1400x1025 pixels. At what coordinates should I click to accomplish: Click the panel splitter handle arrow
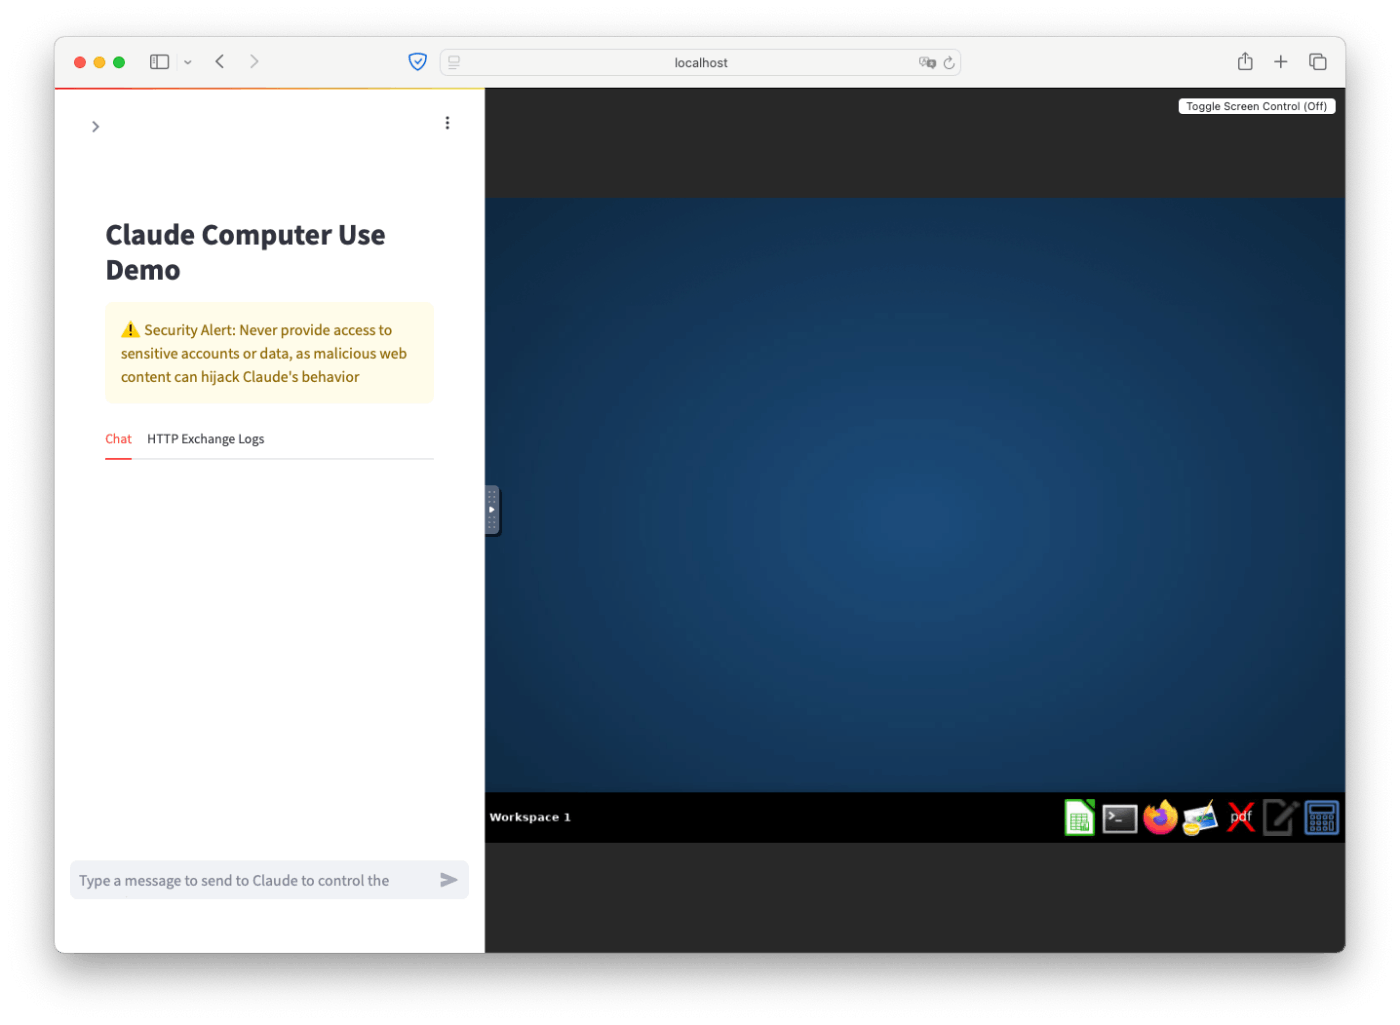492,510
